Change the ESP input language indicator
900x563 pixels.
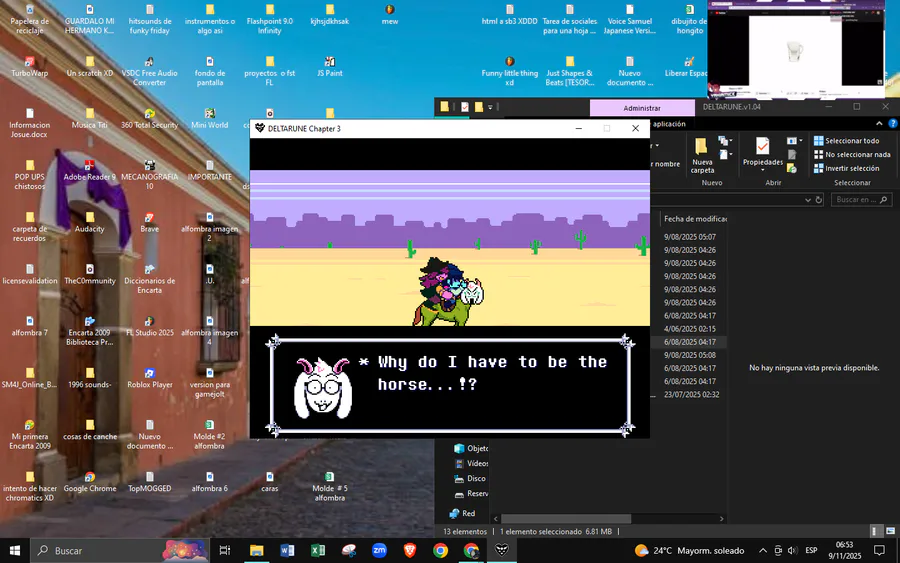tap(811, 550)
